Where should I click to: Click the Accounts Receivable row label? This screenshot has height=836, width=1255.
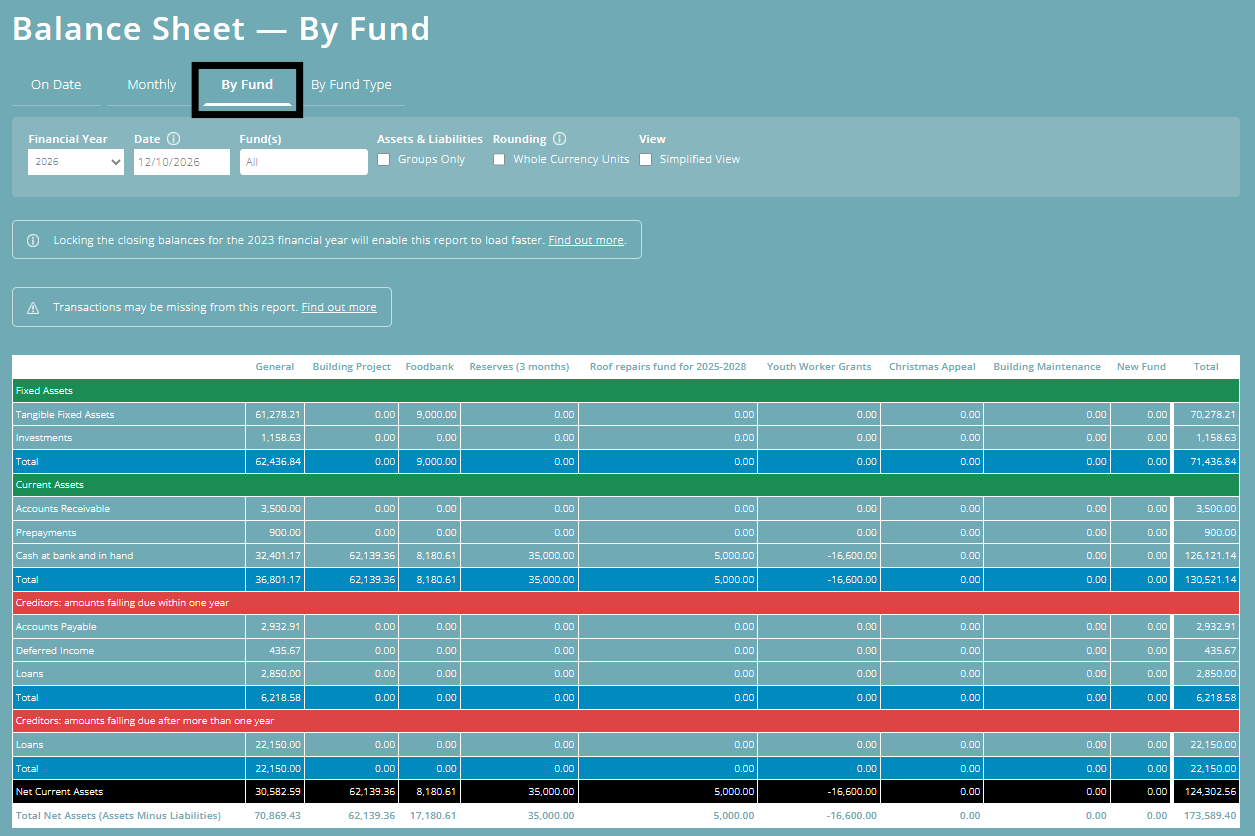coord(63,509)
